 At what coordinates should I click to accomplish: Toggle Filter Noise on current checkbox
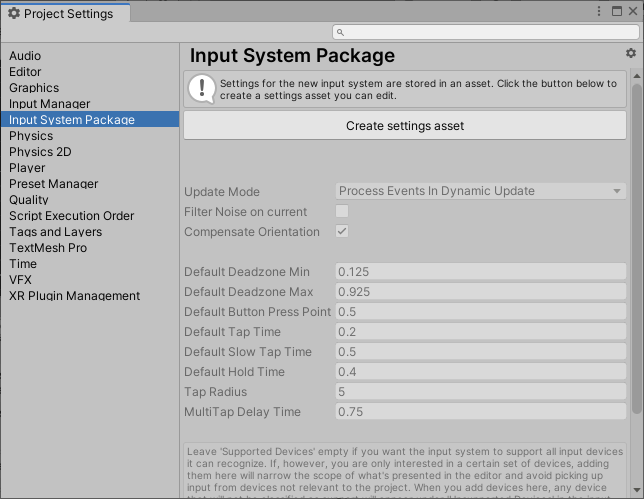click(x=342, y=211)
